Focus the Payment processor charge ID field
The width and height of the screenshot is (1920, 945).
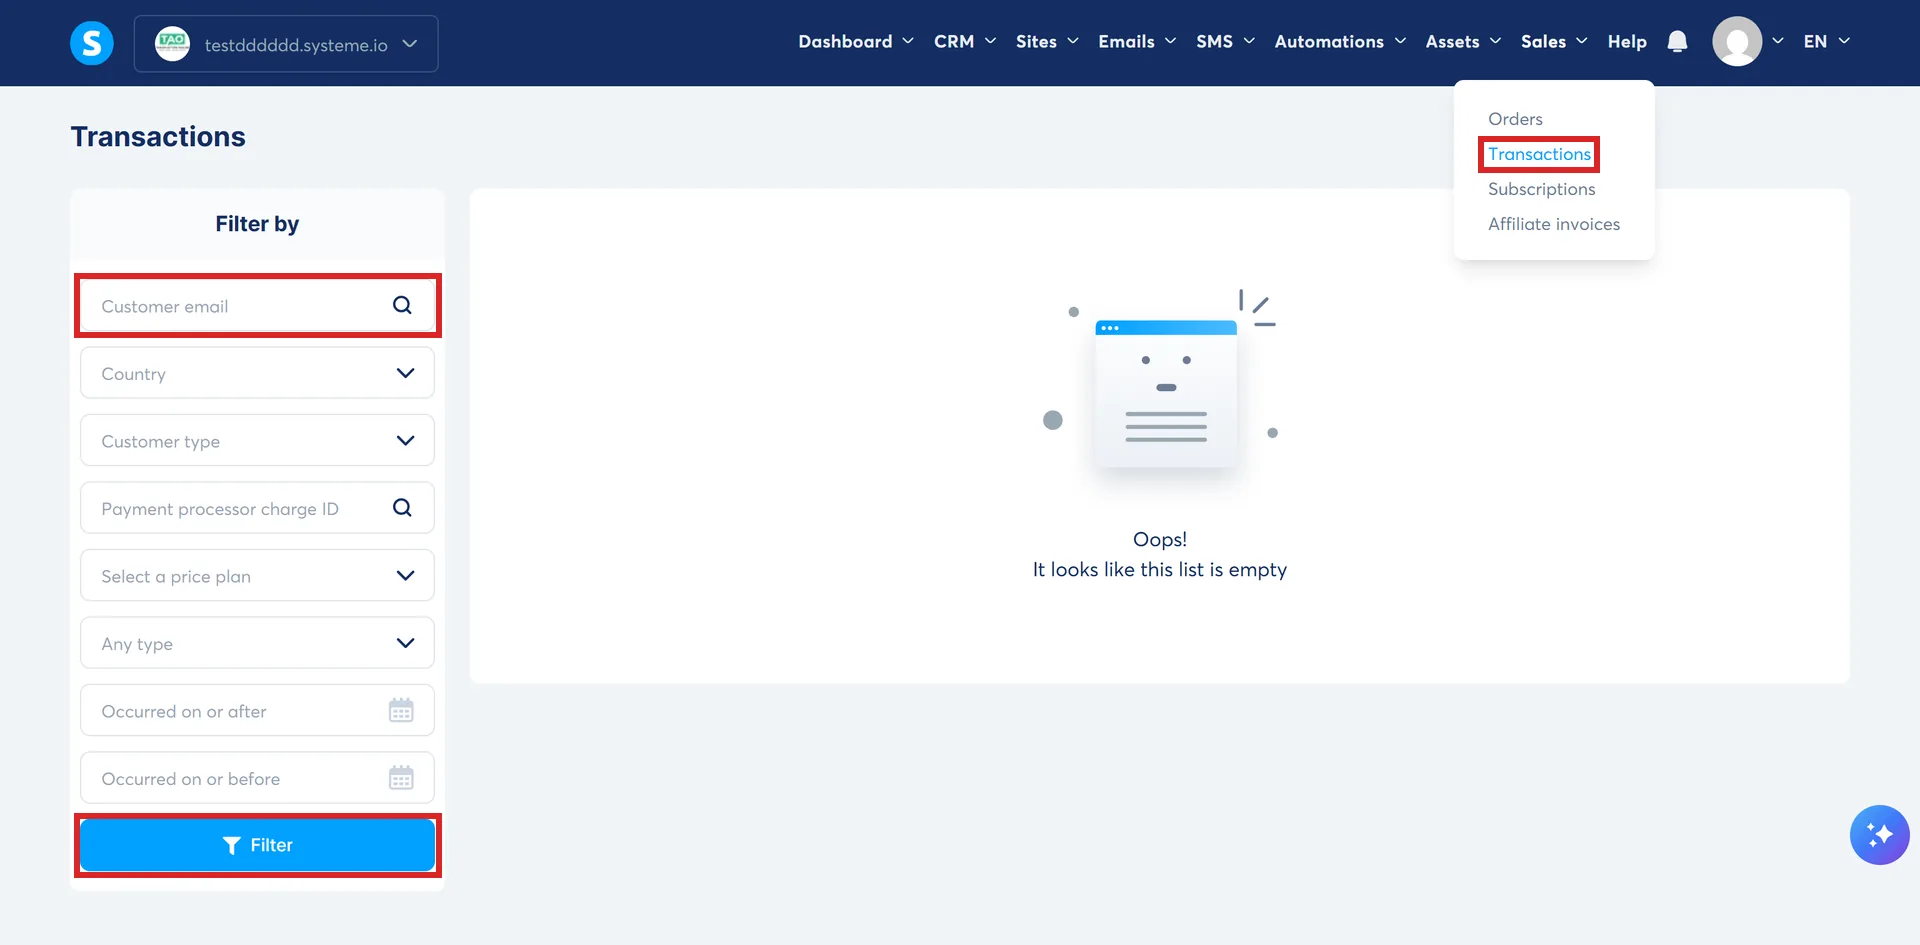pyautogui.click(x=257, y=507)
